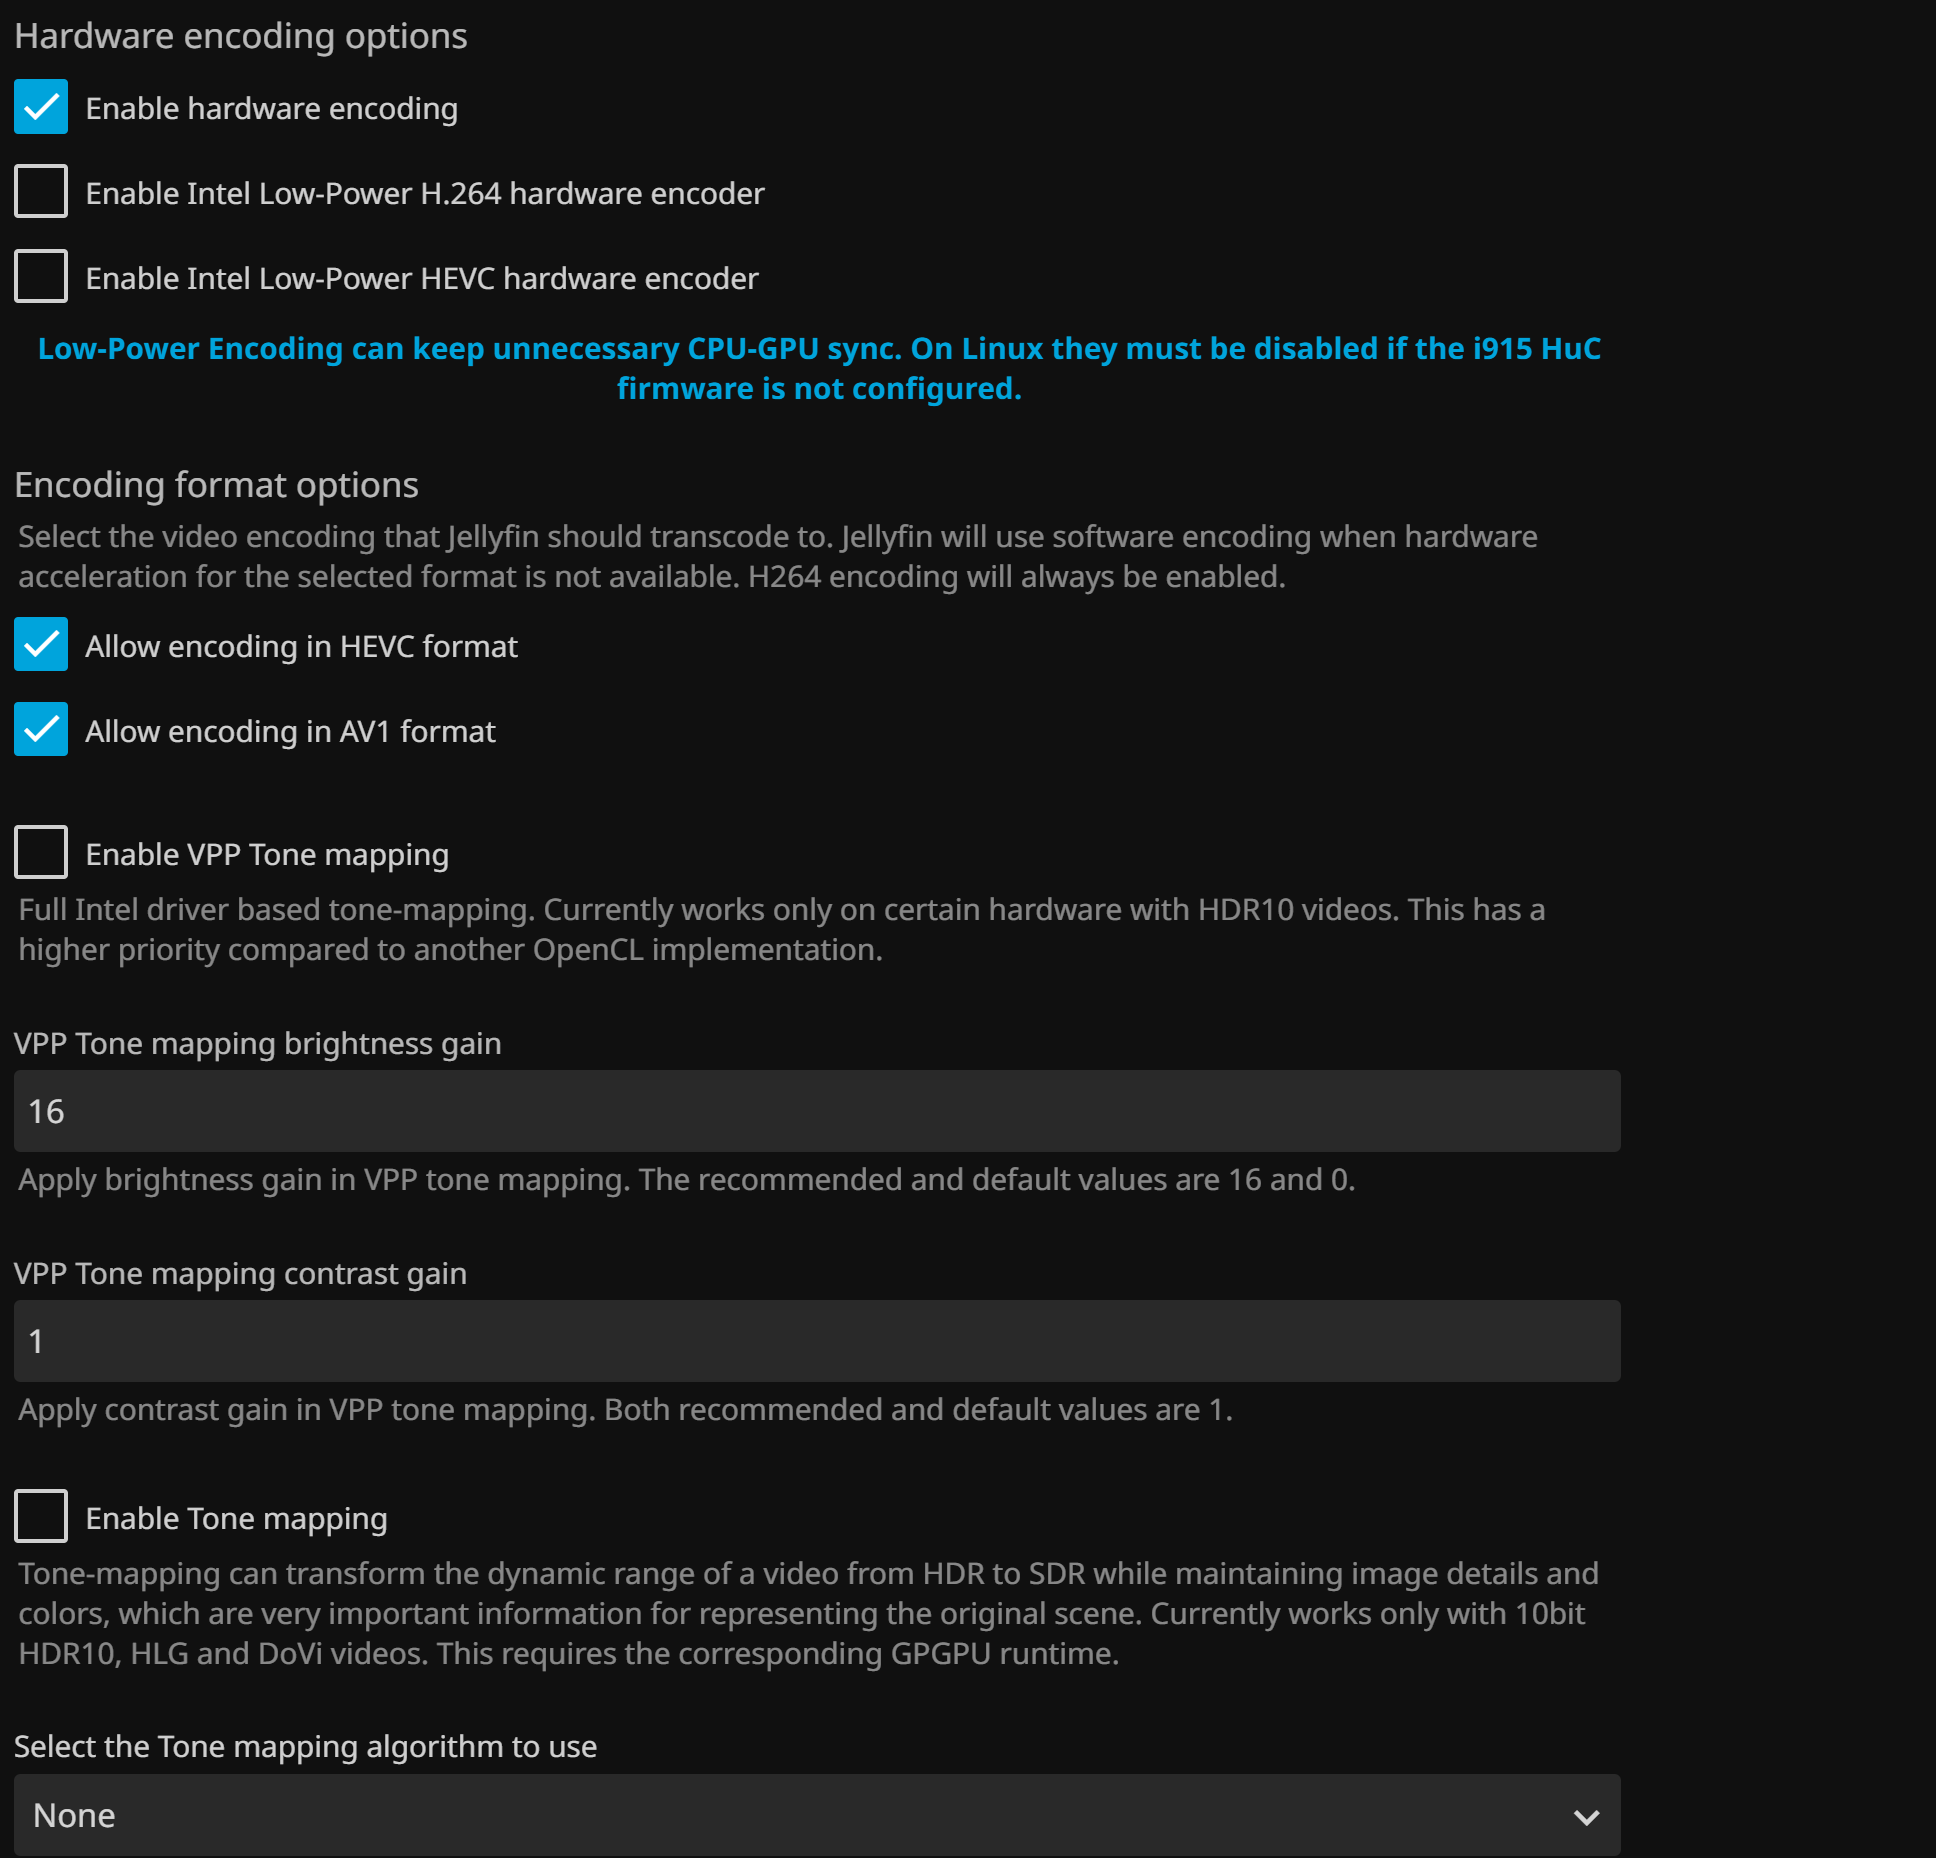Focus the VPP contrast gain input field
Viewport: 1936px width, 1858px height.
pos(816,1341)
